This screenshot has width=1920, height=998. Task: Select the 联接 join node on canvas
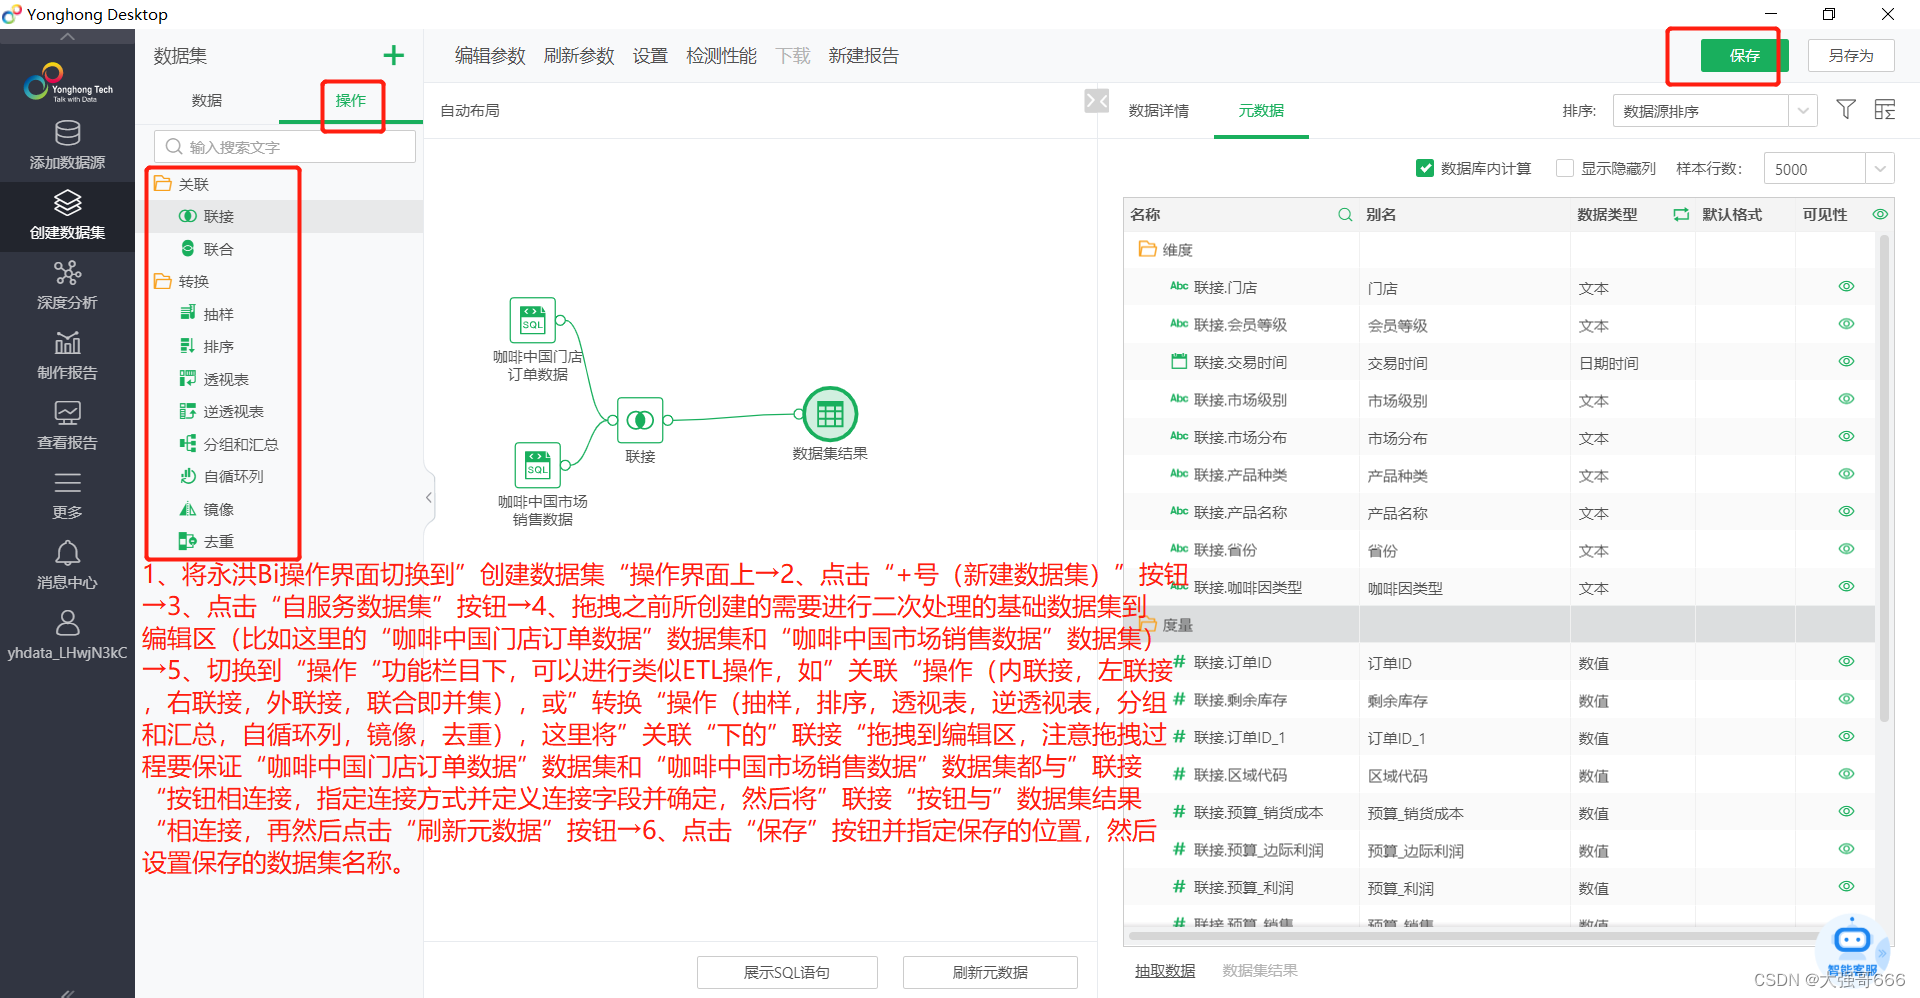[x=640, y=420]
